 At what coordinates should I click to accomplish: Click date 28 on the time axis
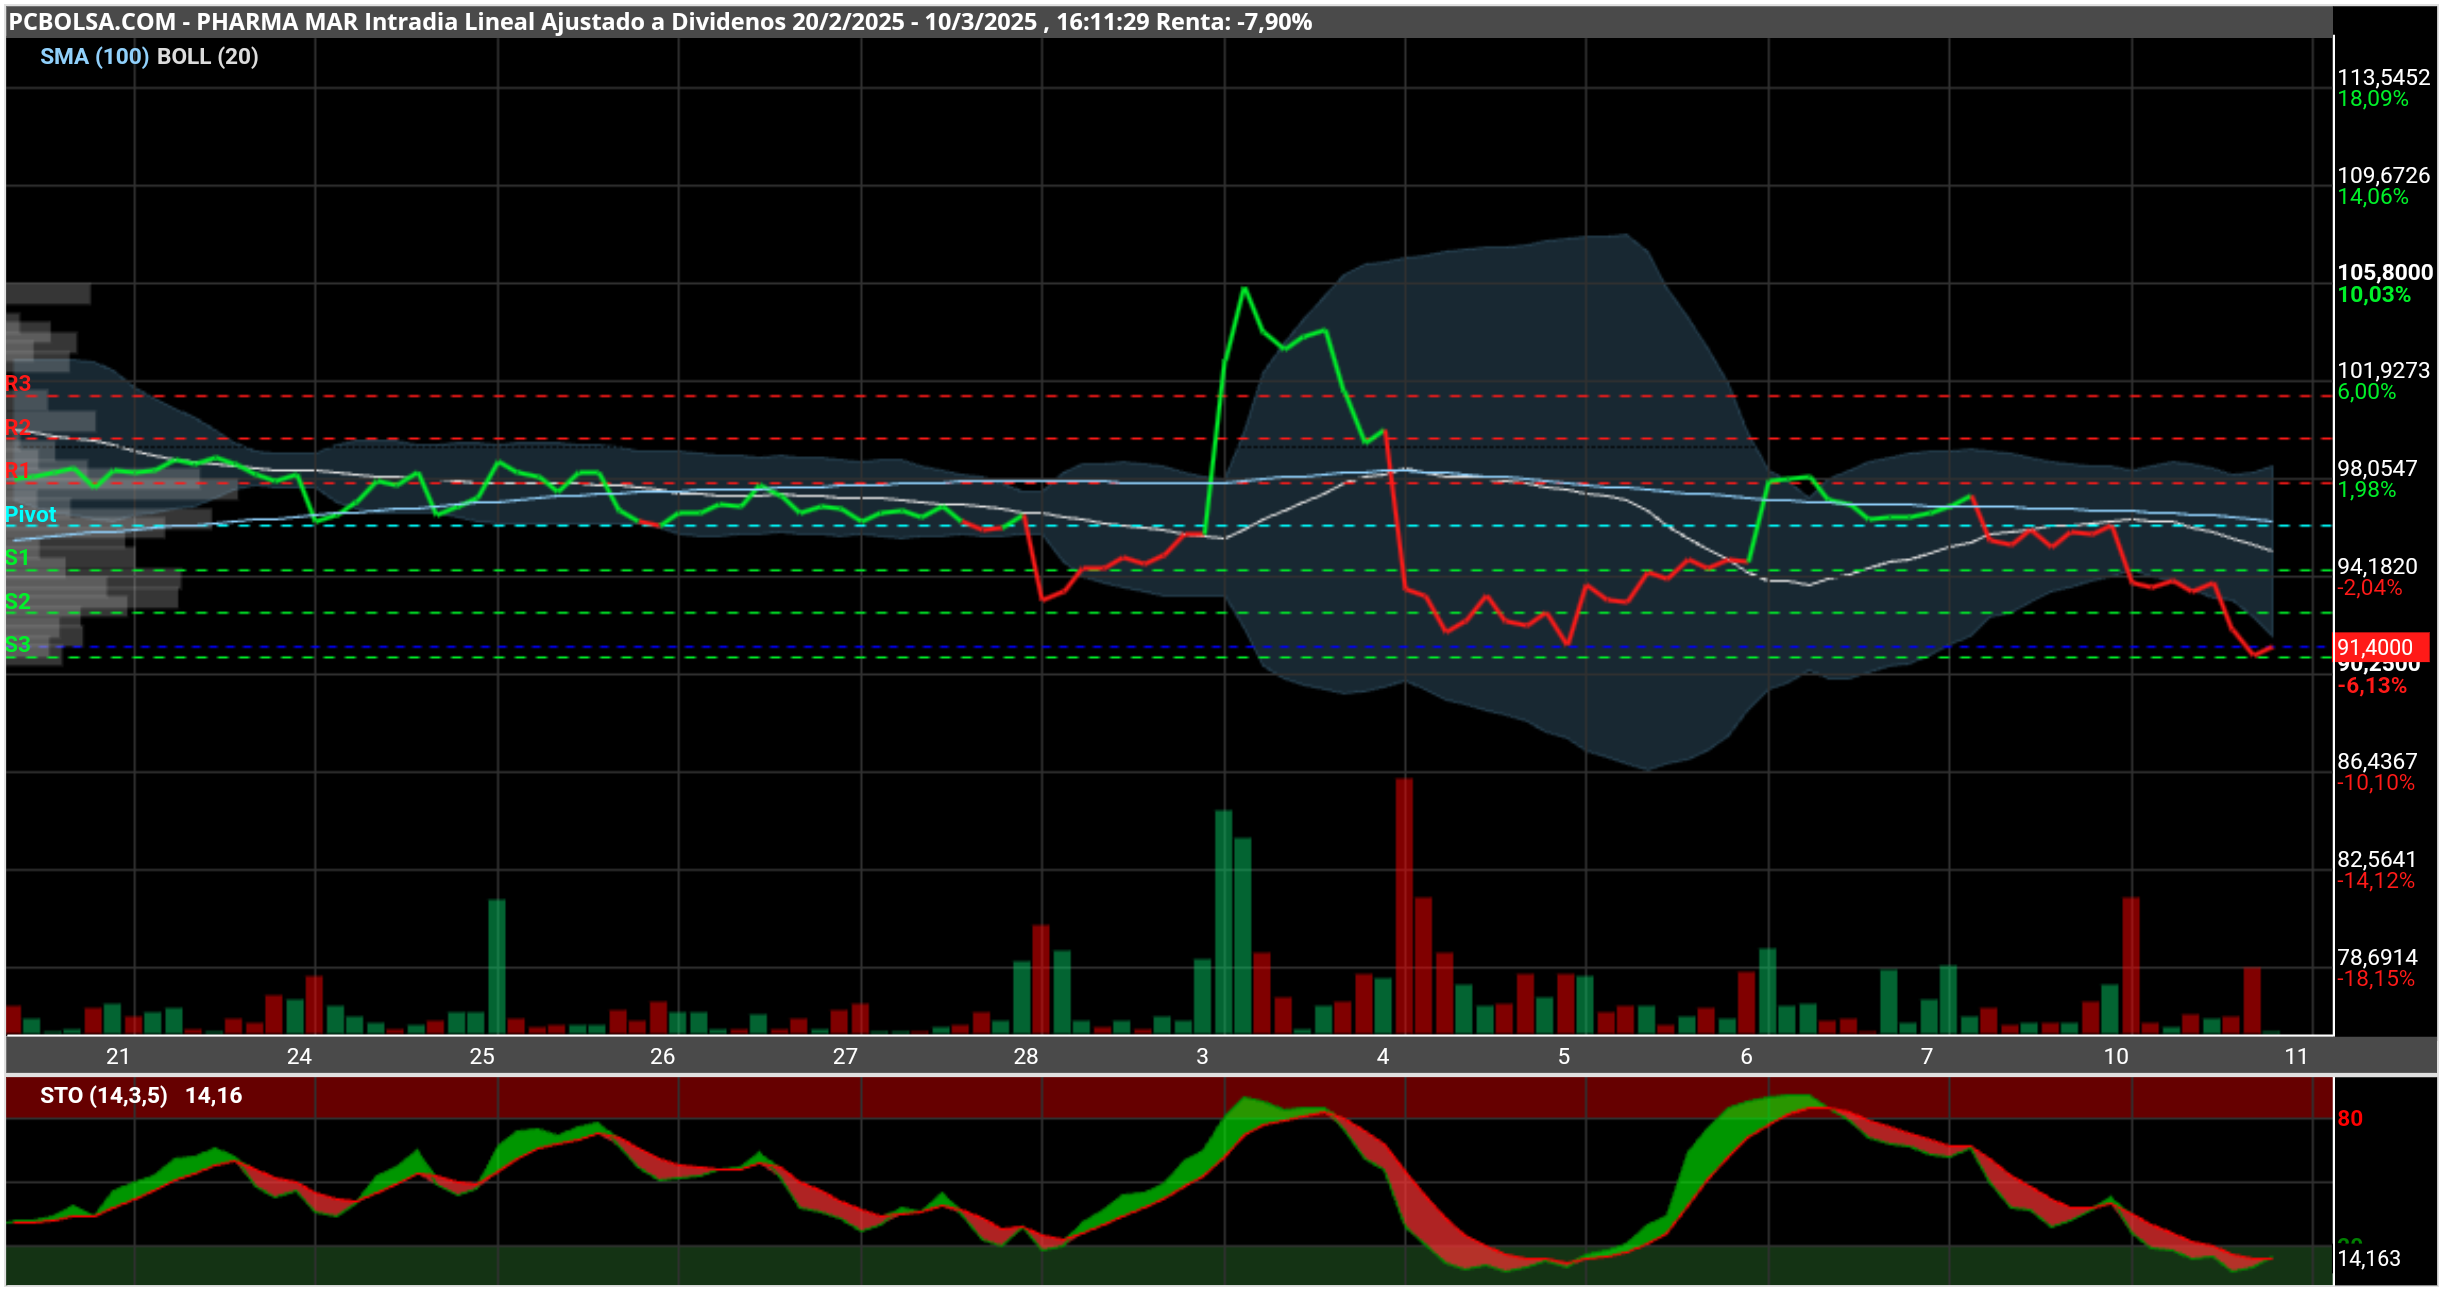(x=1026, y=1057)
